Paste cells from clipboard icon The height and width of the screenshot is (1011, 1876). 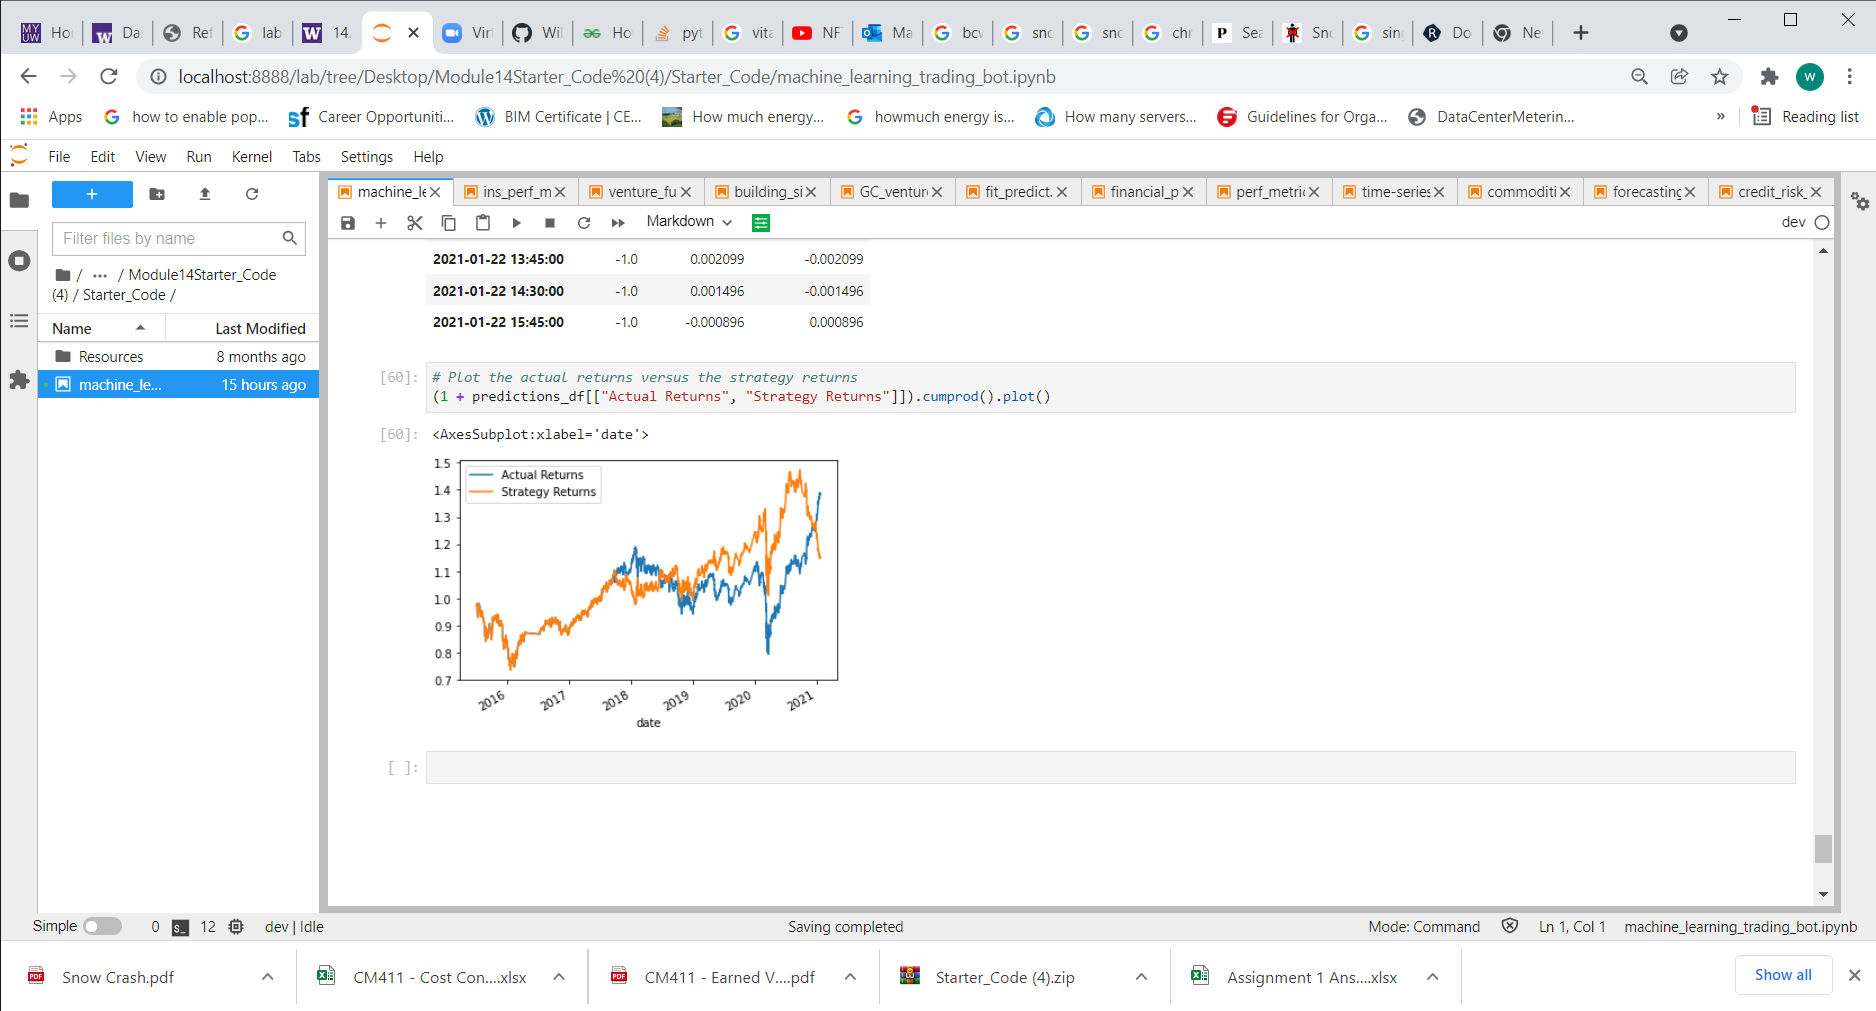483,223
